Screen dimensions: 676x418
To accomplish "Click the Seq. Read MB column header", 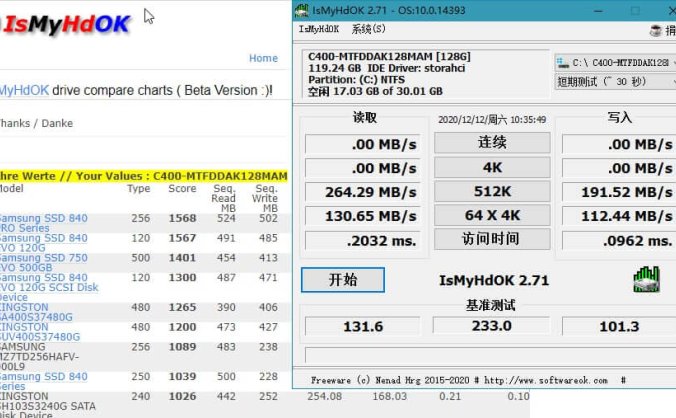I will coord(224,198).
